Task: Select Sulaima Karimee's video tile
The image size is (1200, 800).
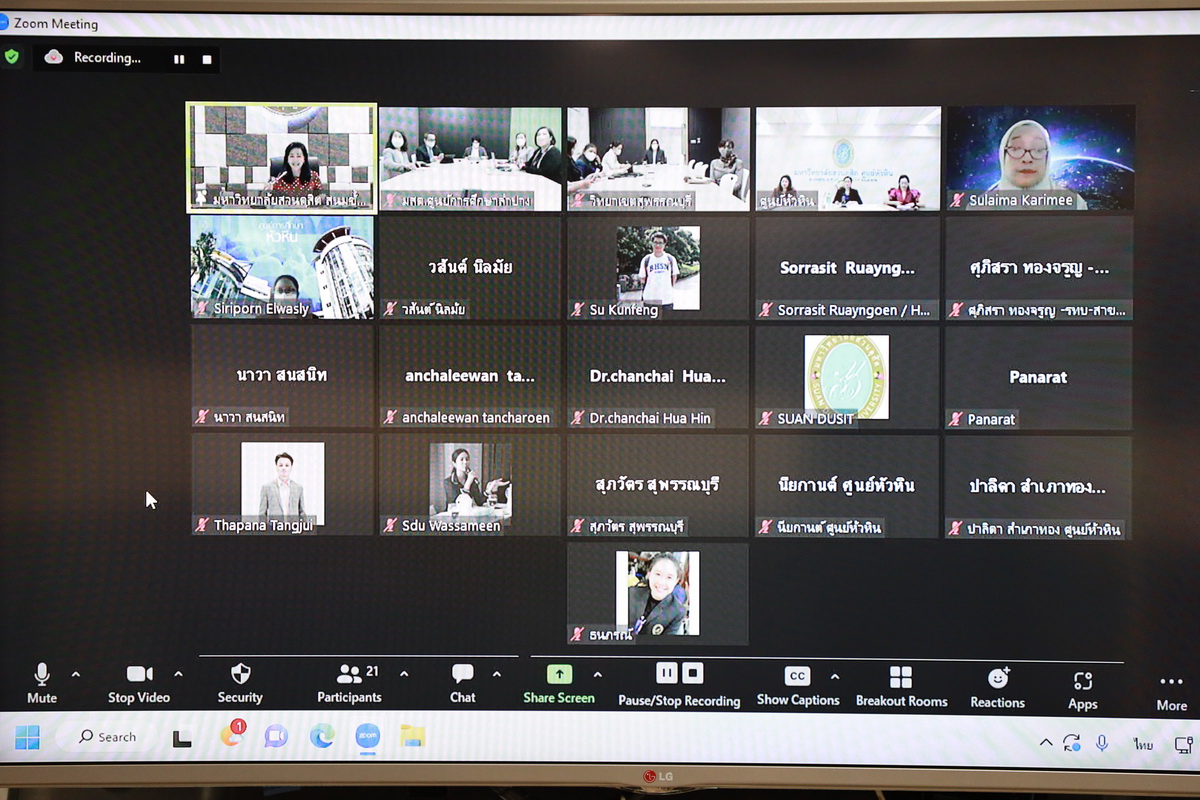Action: tap(1040, 158)
